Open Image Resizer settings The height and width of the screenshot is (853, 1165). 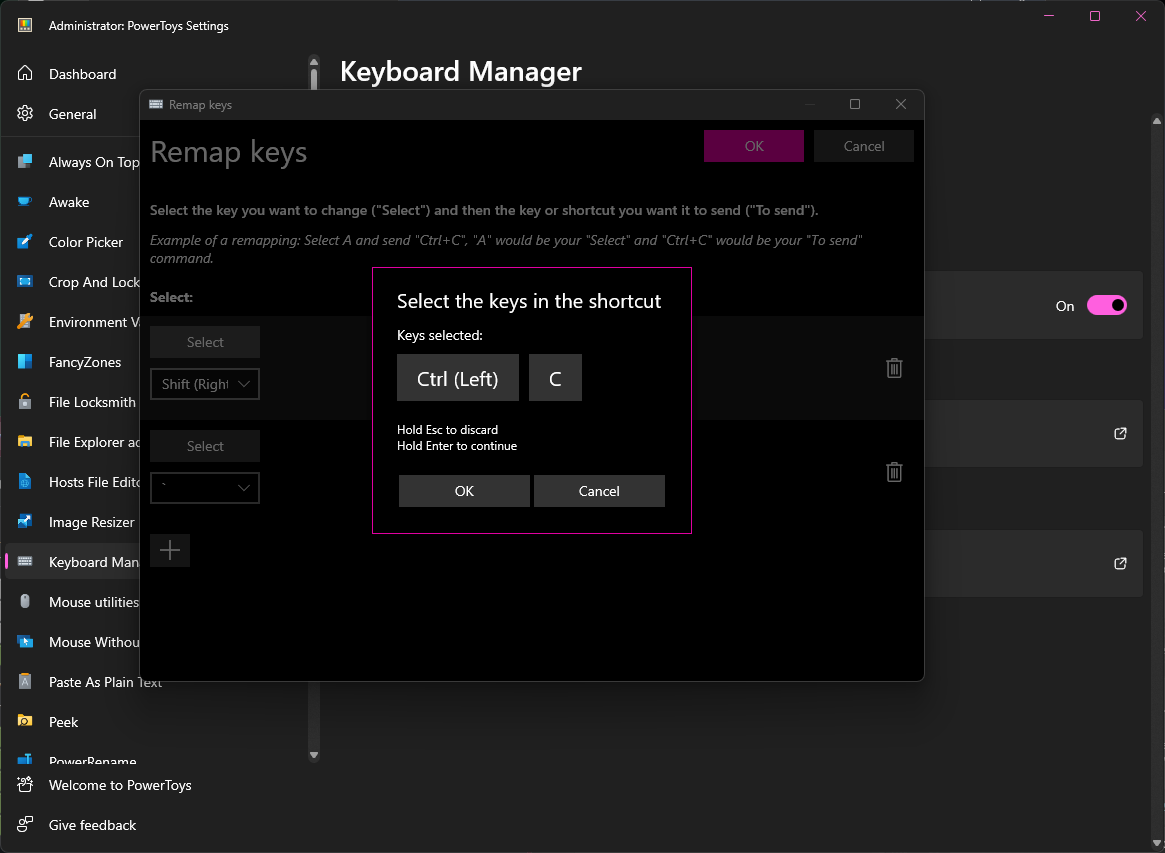(x=91, y=522)
